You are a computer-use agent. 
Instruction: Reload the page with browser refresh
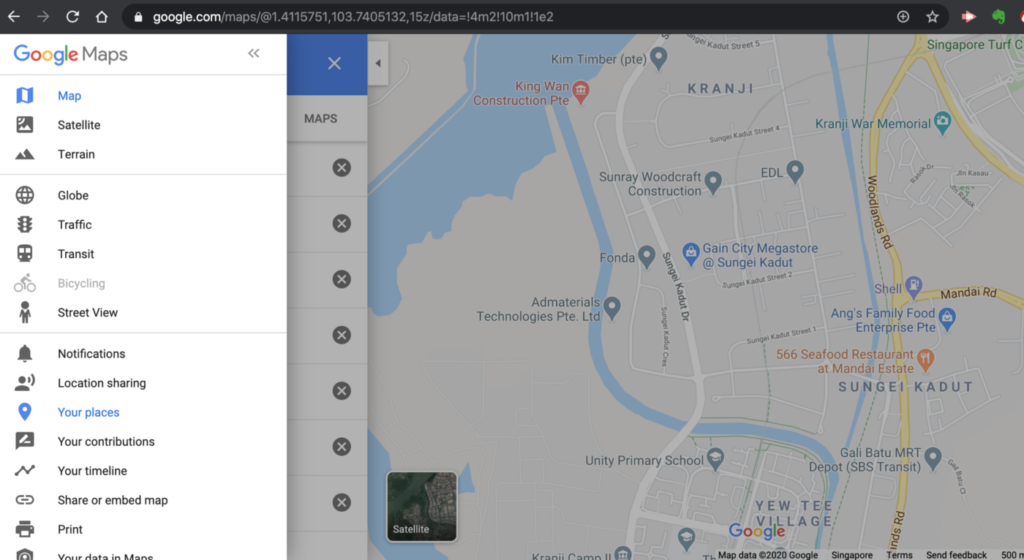72,17
